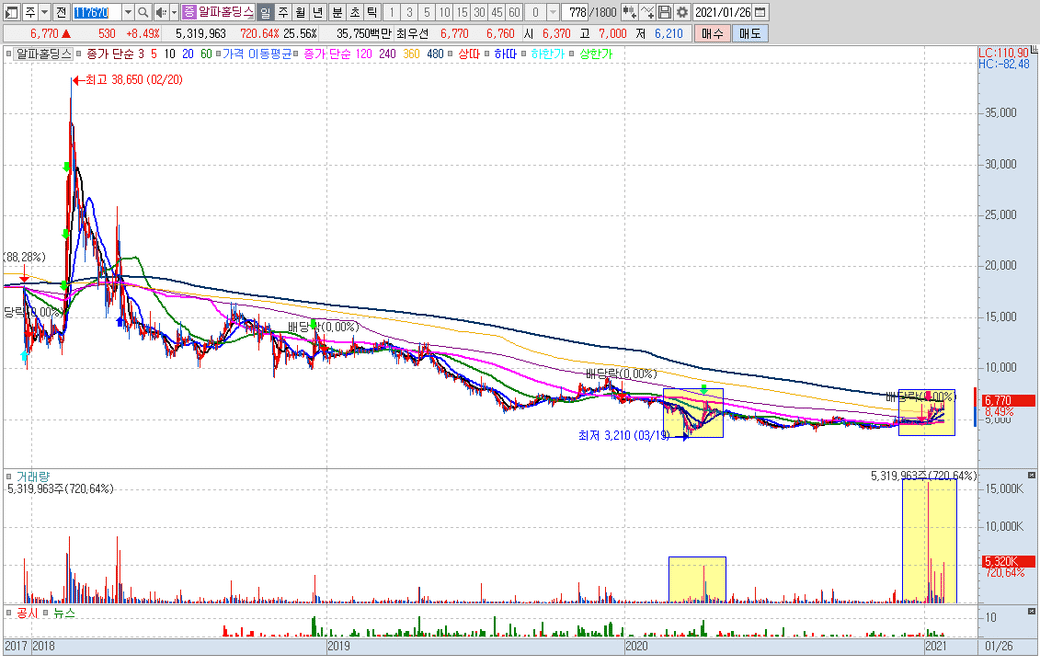
Task: Select the 년 yearly period tab
Action: [318, 12]
